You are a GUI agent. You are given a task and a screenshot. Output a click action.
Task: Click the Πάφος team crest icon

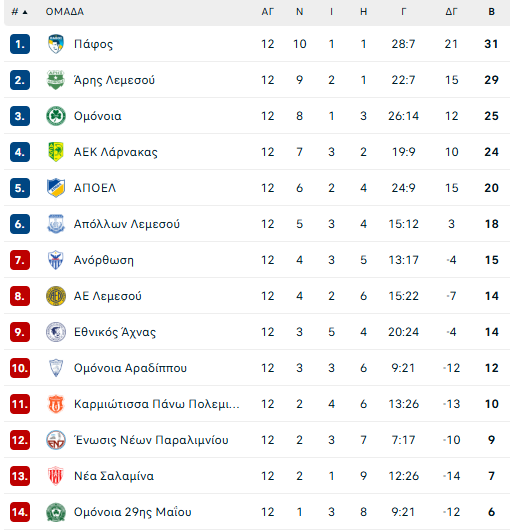pyautogui.click(x=56, y=44)
